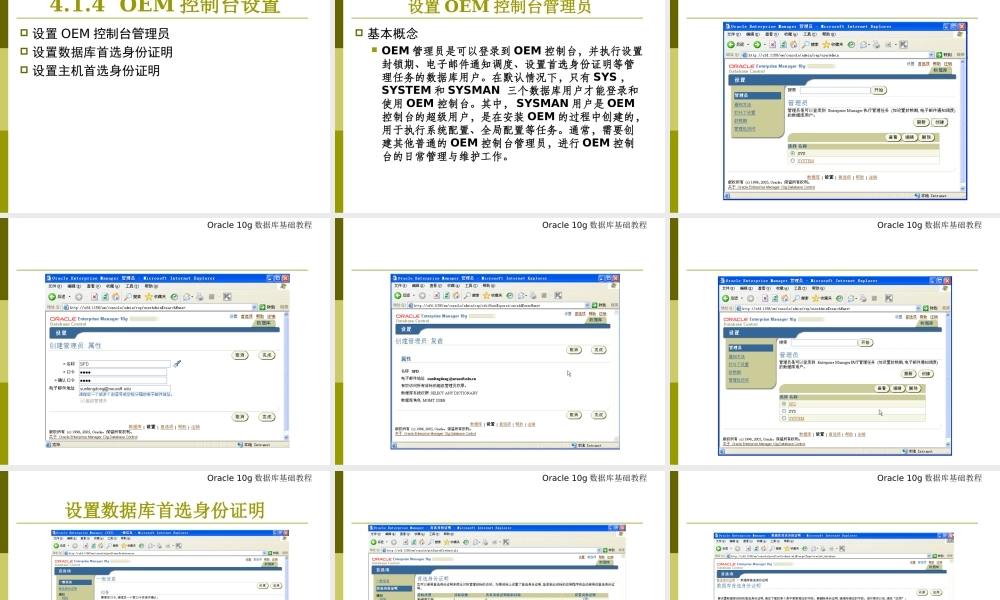Select SYS radio in the two-row admin list
Viewport: 1000px width, 600px height.
(793, 154)
